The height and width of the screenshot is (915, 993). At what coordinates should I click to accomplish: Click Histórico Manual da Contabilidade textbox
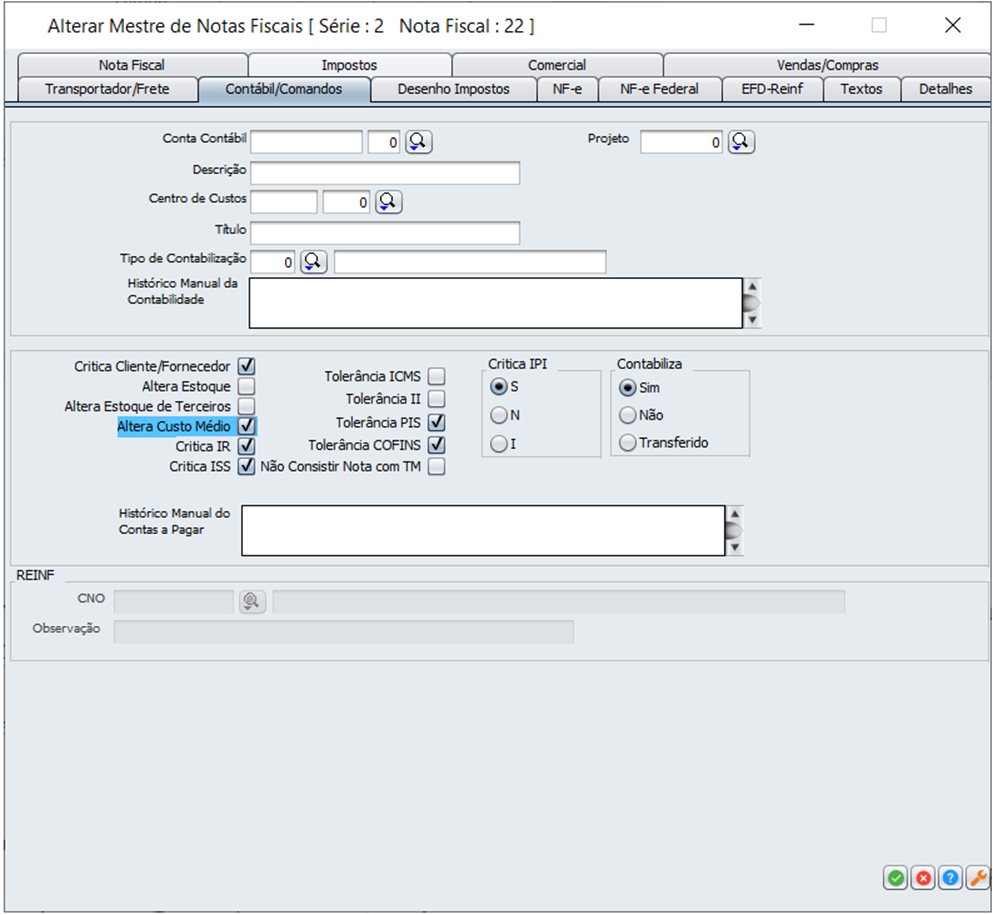click(496, 303)
